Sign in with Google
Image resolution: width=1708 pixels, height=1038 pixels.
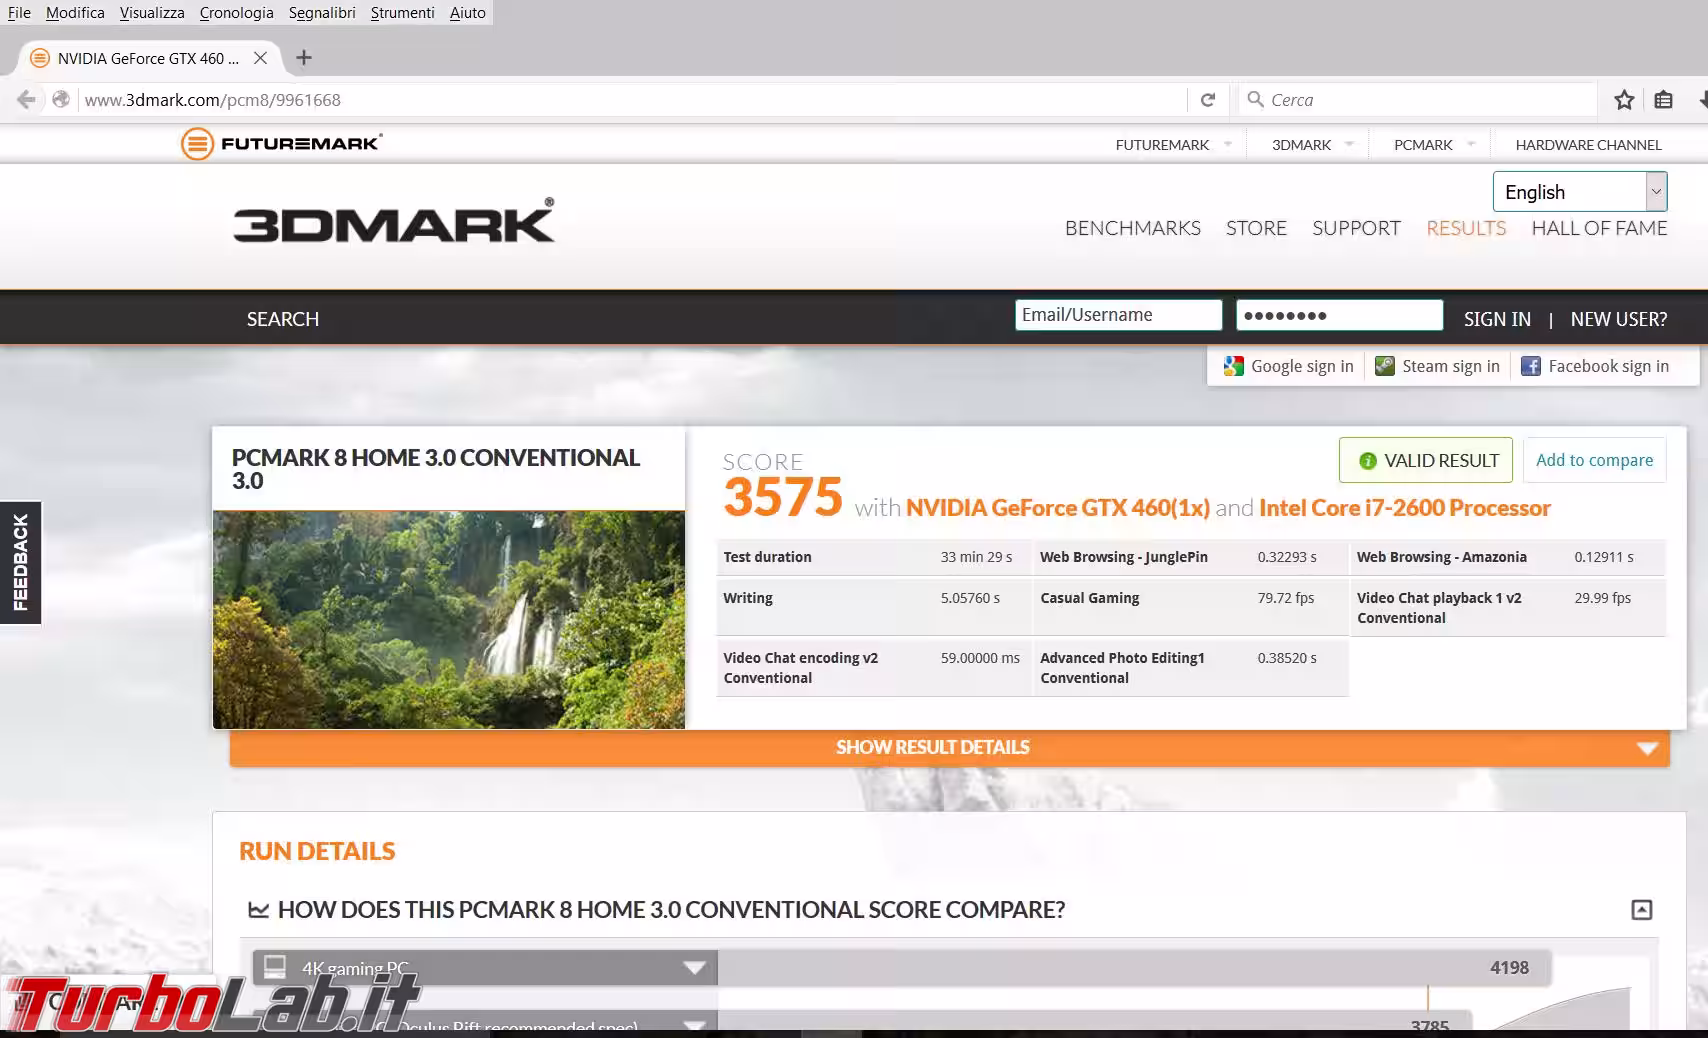pyautogui.click(x=1289, y=366)
